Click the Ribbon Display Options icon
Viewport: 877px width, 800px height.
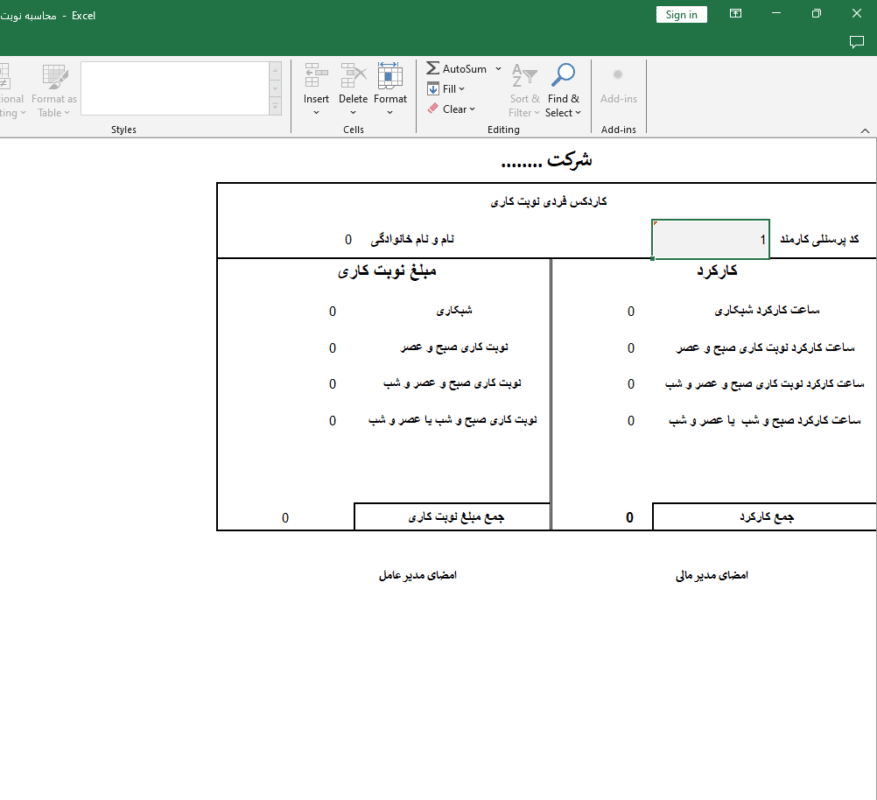coord(736,14)
